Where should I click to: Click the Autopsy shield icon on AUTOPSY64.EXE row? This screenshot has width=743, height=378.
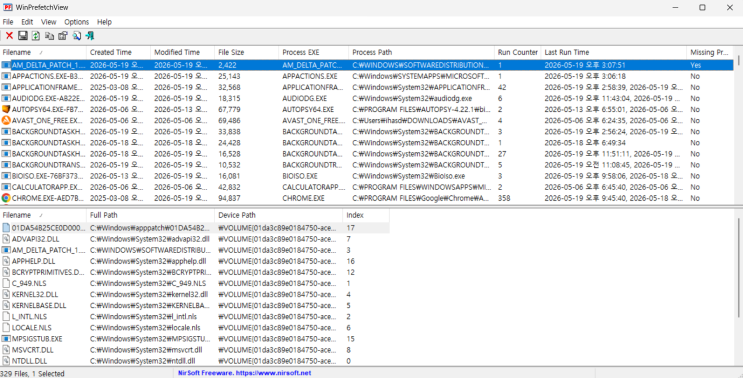[6, 109]
